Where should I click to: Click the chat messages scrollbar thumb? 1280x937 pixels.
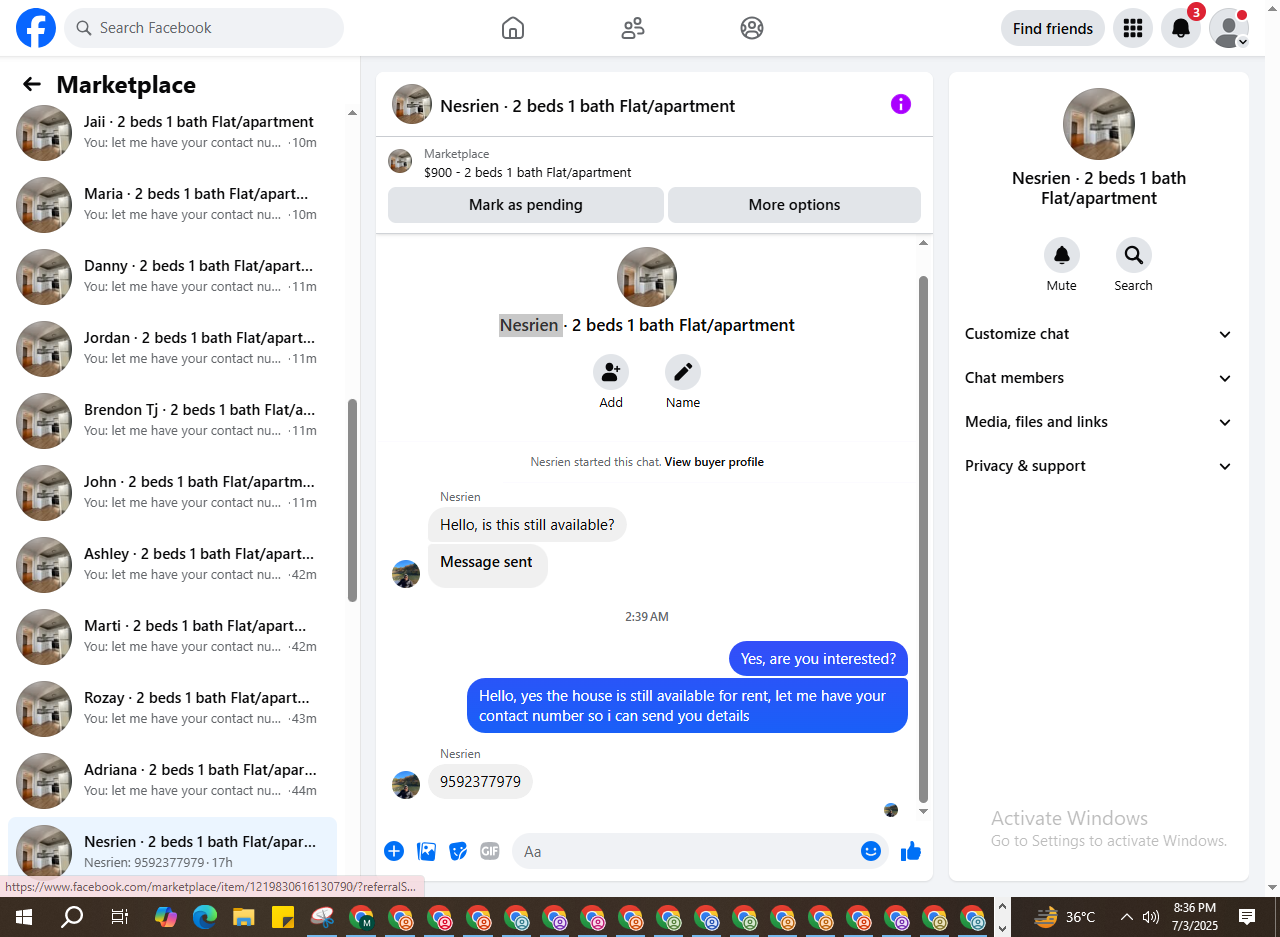924,540
